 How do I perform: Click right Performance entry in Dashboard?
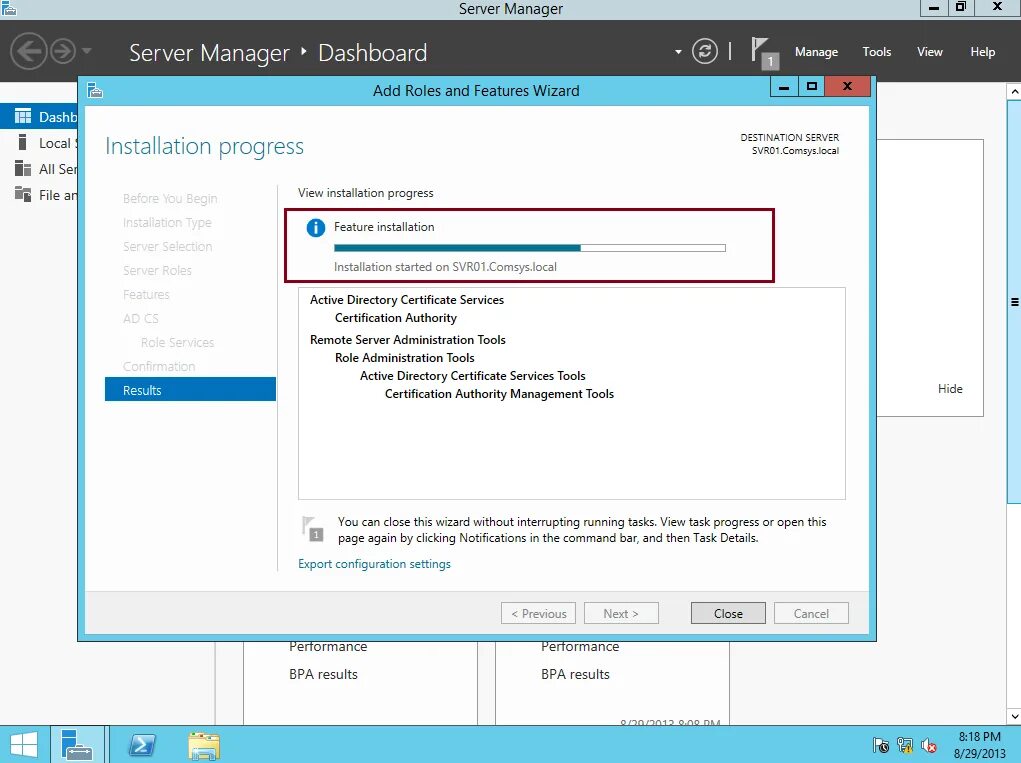(580, 646)
